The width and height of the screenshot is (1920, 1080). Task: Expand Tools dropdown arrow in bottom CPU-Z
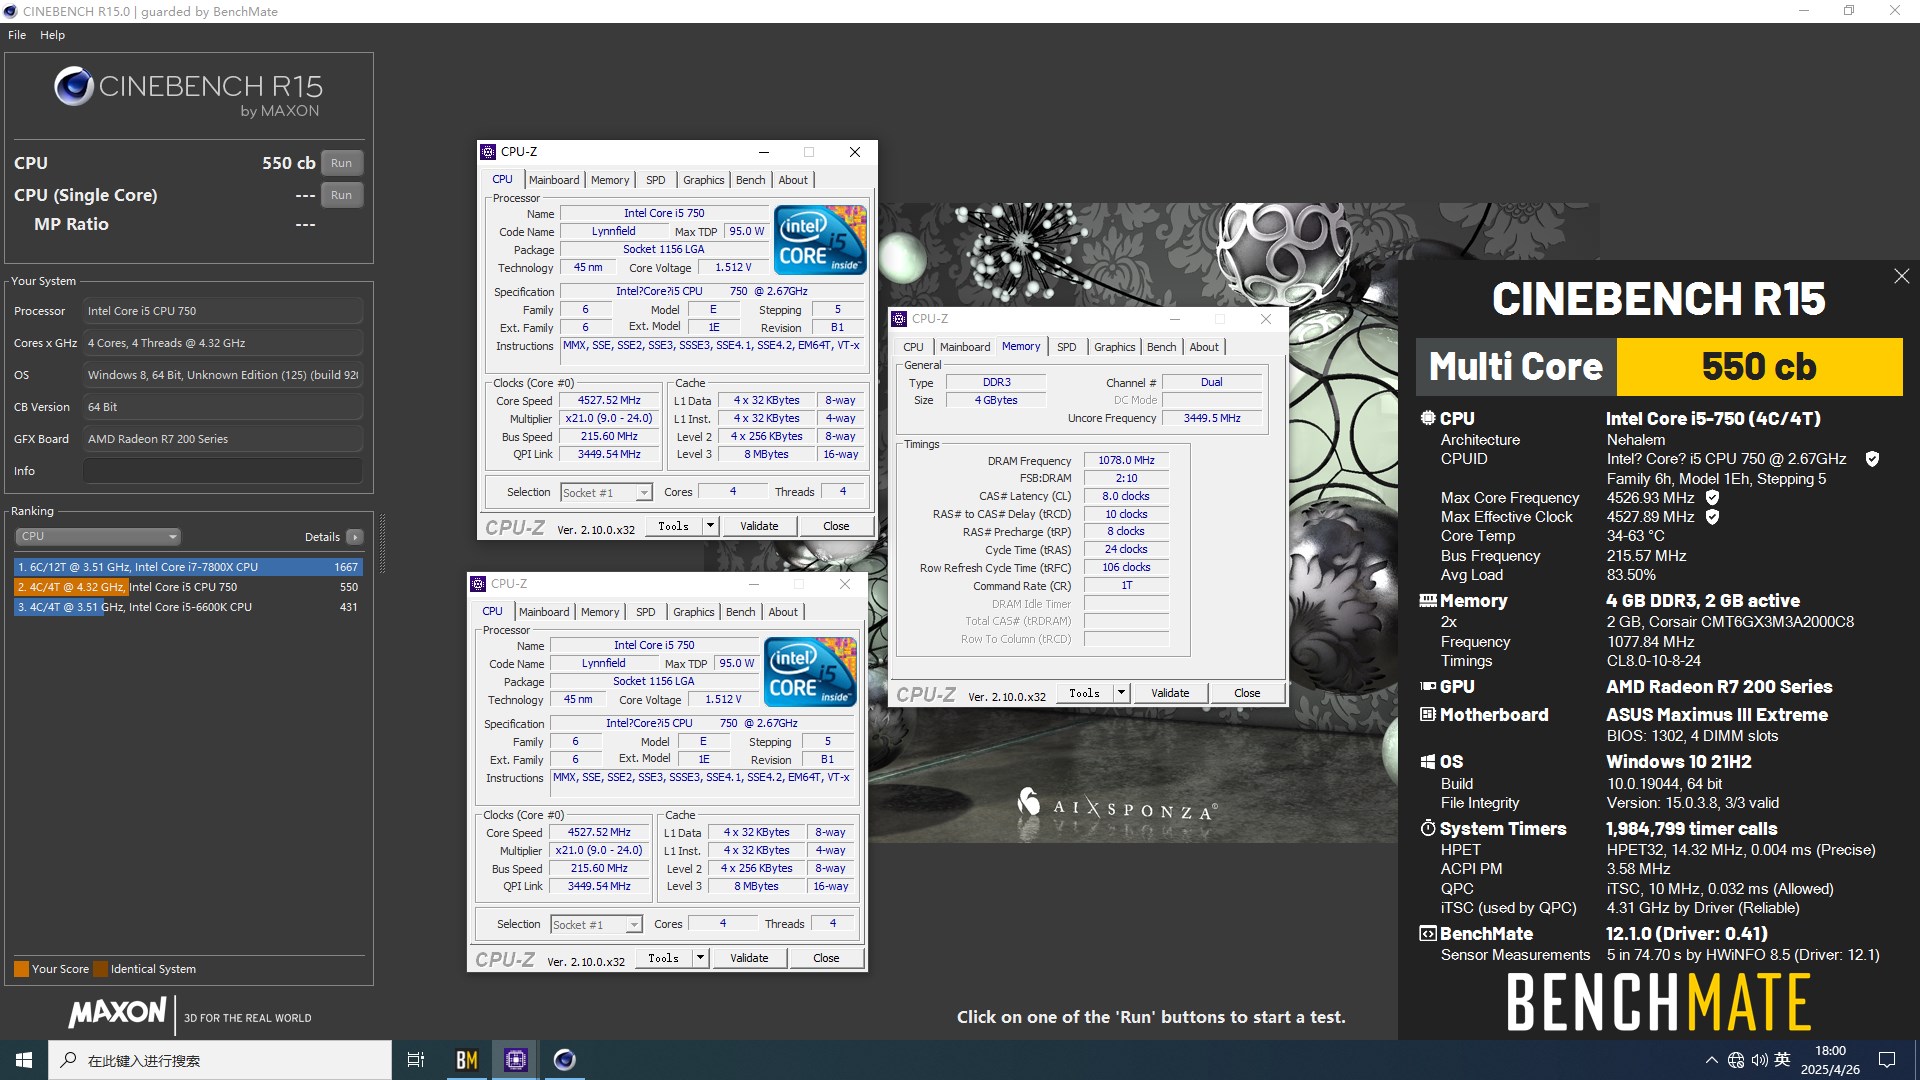pos(701,958)
